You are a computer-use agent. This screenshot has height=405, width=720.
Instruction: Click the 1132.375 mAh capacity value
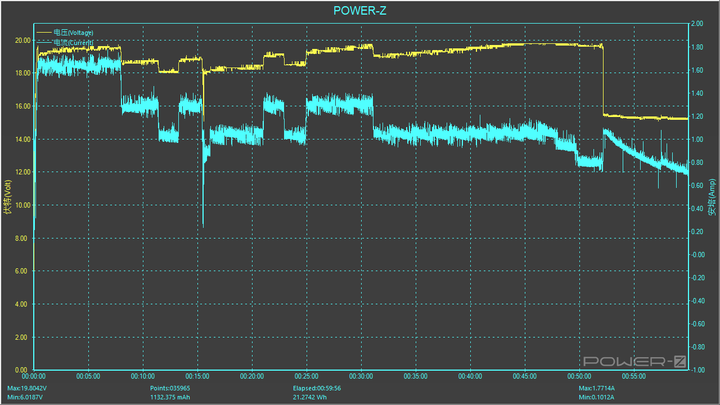coord(169,397)
